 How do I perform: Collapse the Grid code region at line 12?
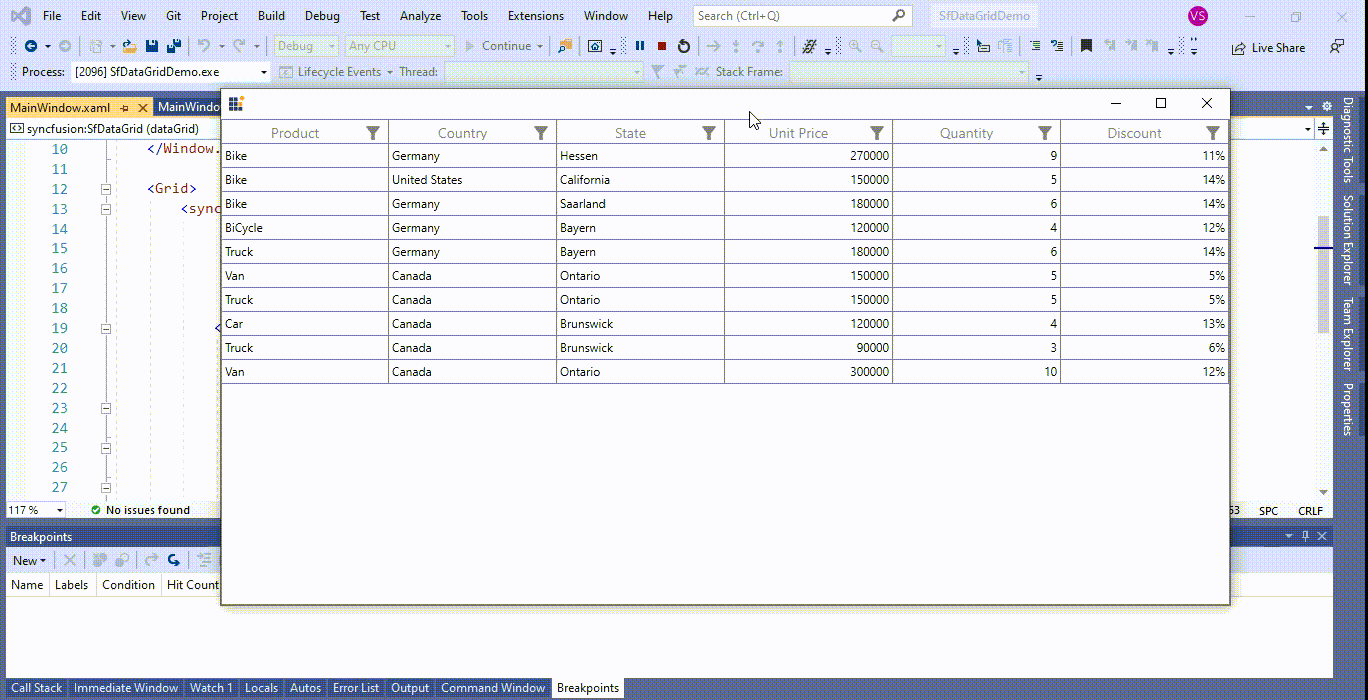pos(105,189)
